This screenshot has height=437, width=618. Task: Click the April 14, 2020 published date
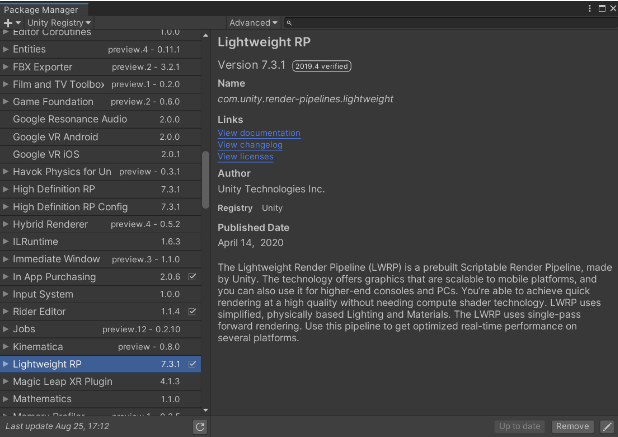pos(250,243)
